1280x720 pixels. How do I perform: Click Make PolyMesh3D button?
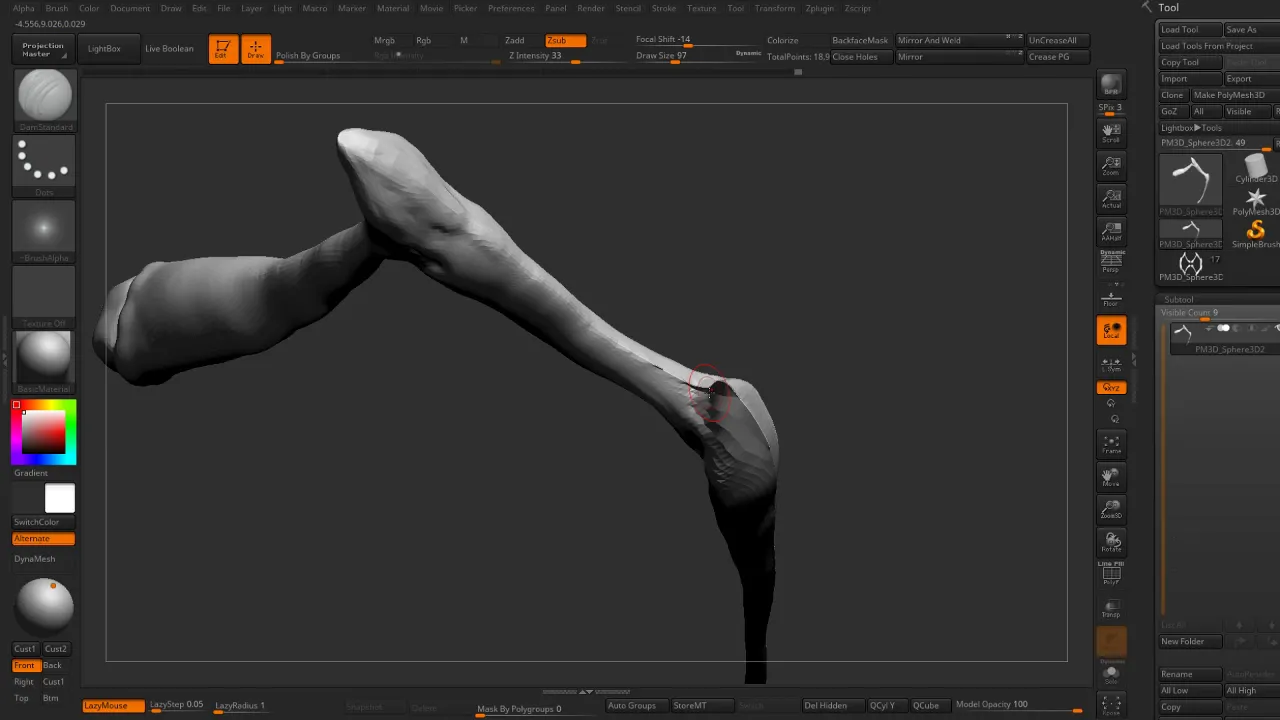1235,95
